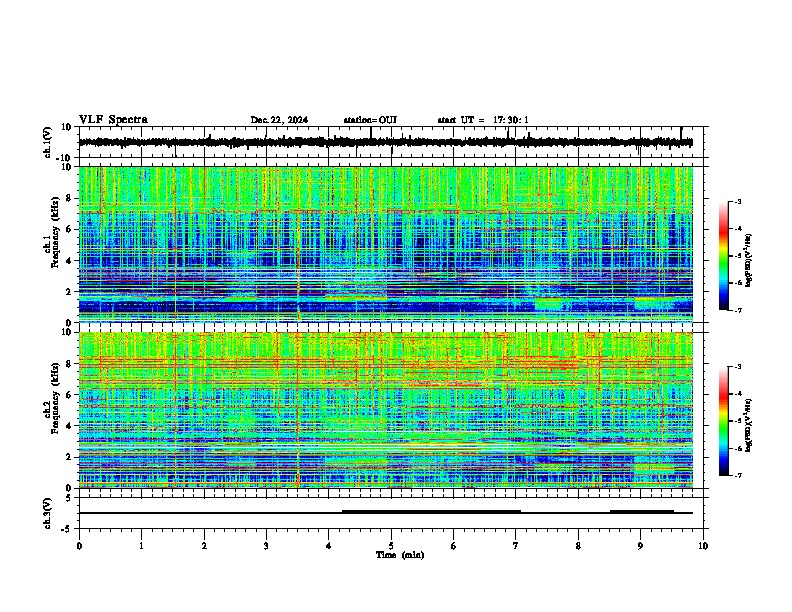Click the "Time (min)" x-axis label
This screenshot has width=792, height=612.
click(400, 555)
